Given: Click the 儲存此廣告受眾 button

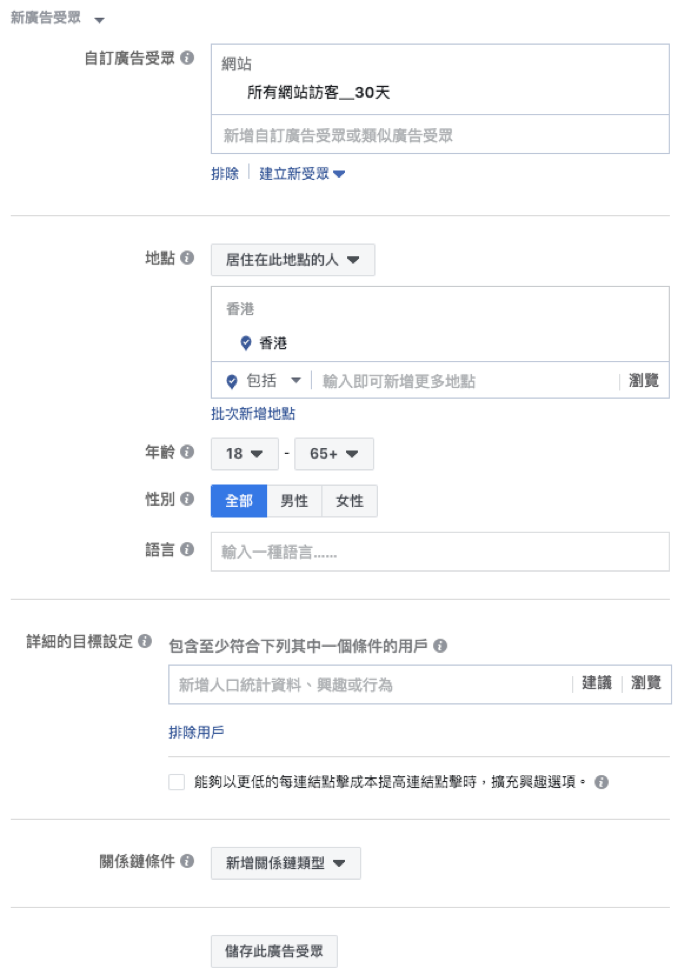Looking at the screenshot, I should (x=274, y=951).
